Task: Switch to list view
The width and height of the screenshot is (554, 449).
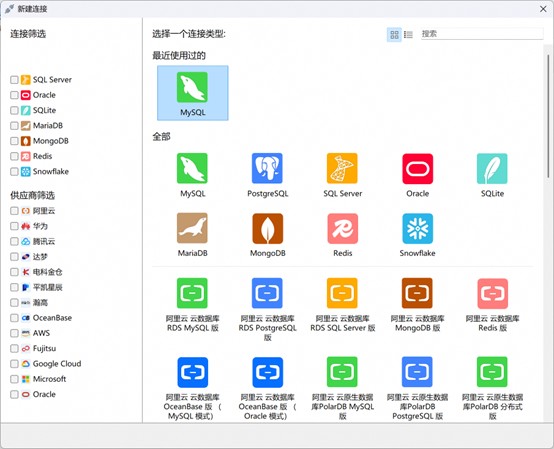Action: [x=408, y=34]
